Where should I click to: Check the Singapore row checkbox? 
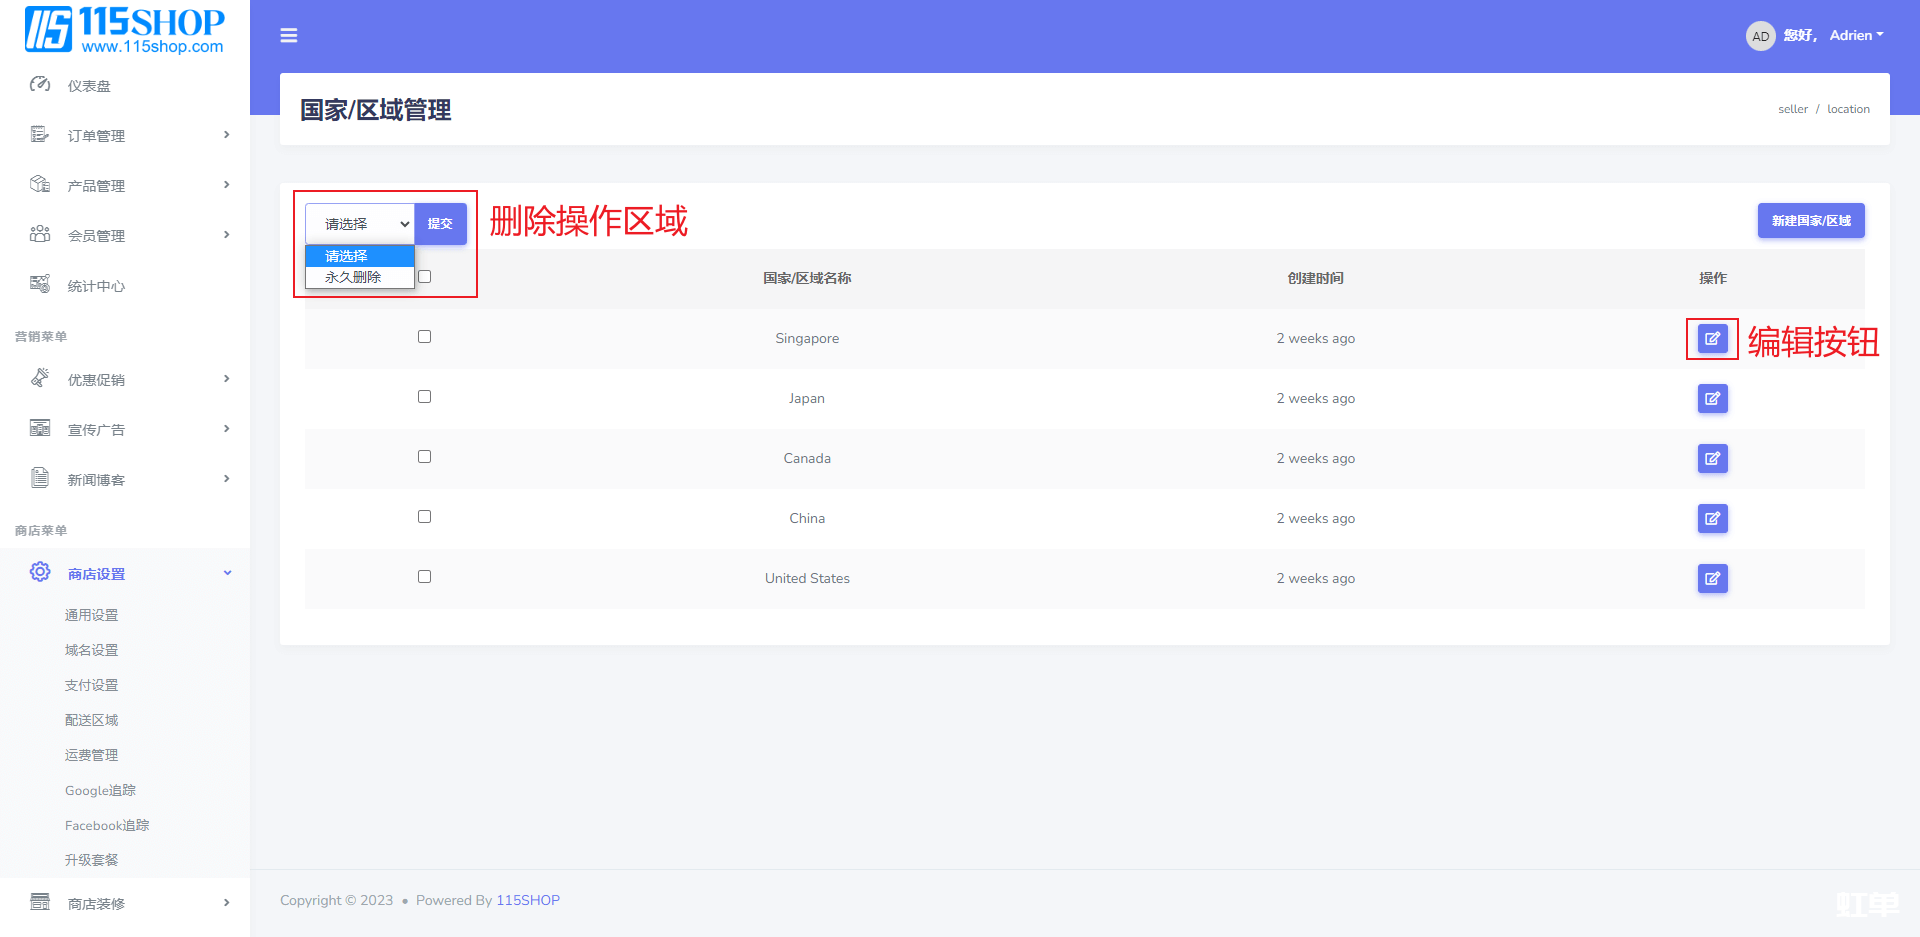(425, 337)
